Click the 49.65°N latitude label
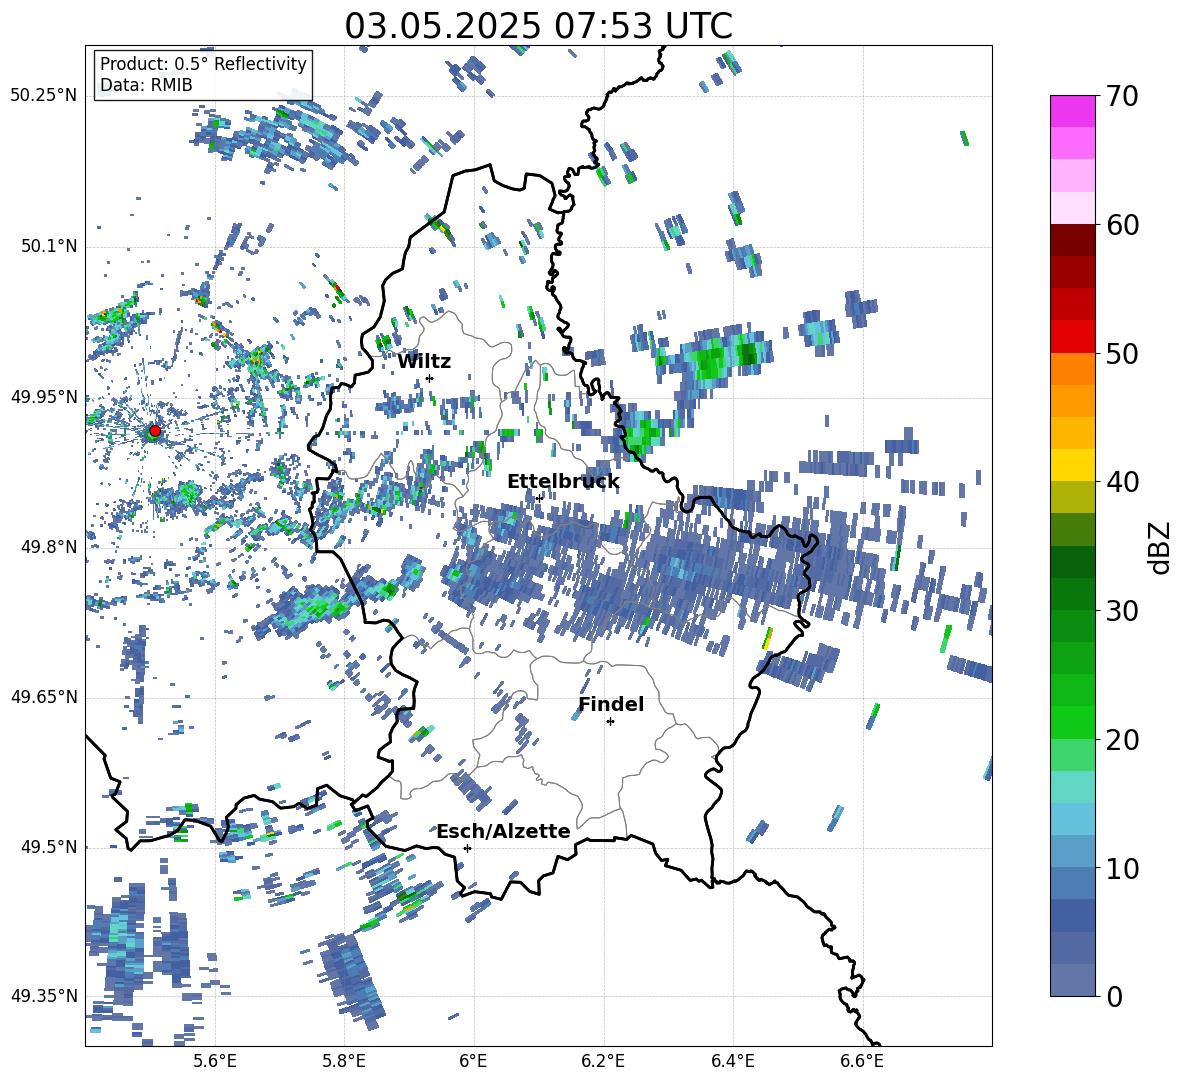The width and height of the screenshot is (1184, 1081). [x=44, y=697]
